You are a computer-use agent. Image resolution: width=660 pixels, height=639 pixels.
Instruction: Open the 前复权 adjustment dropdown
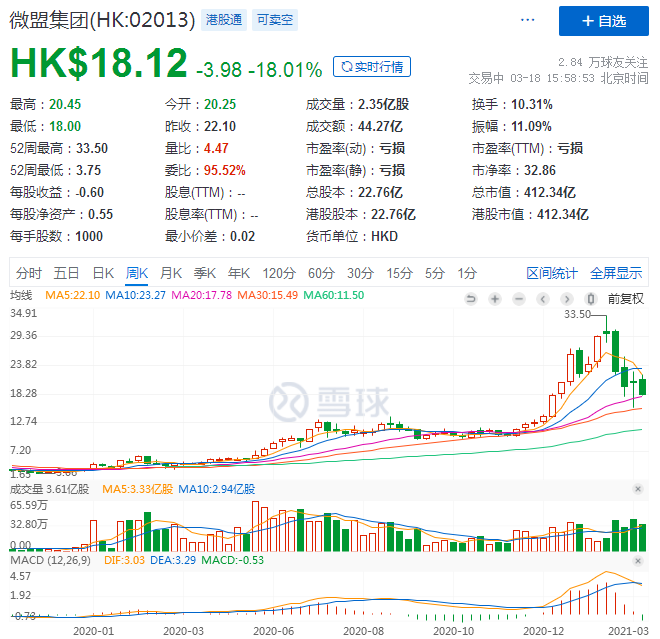point(625,299)
